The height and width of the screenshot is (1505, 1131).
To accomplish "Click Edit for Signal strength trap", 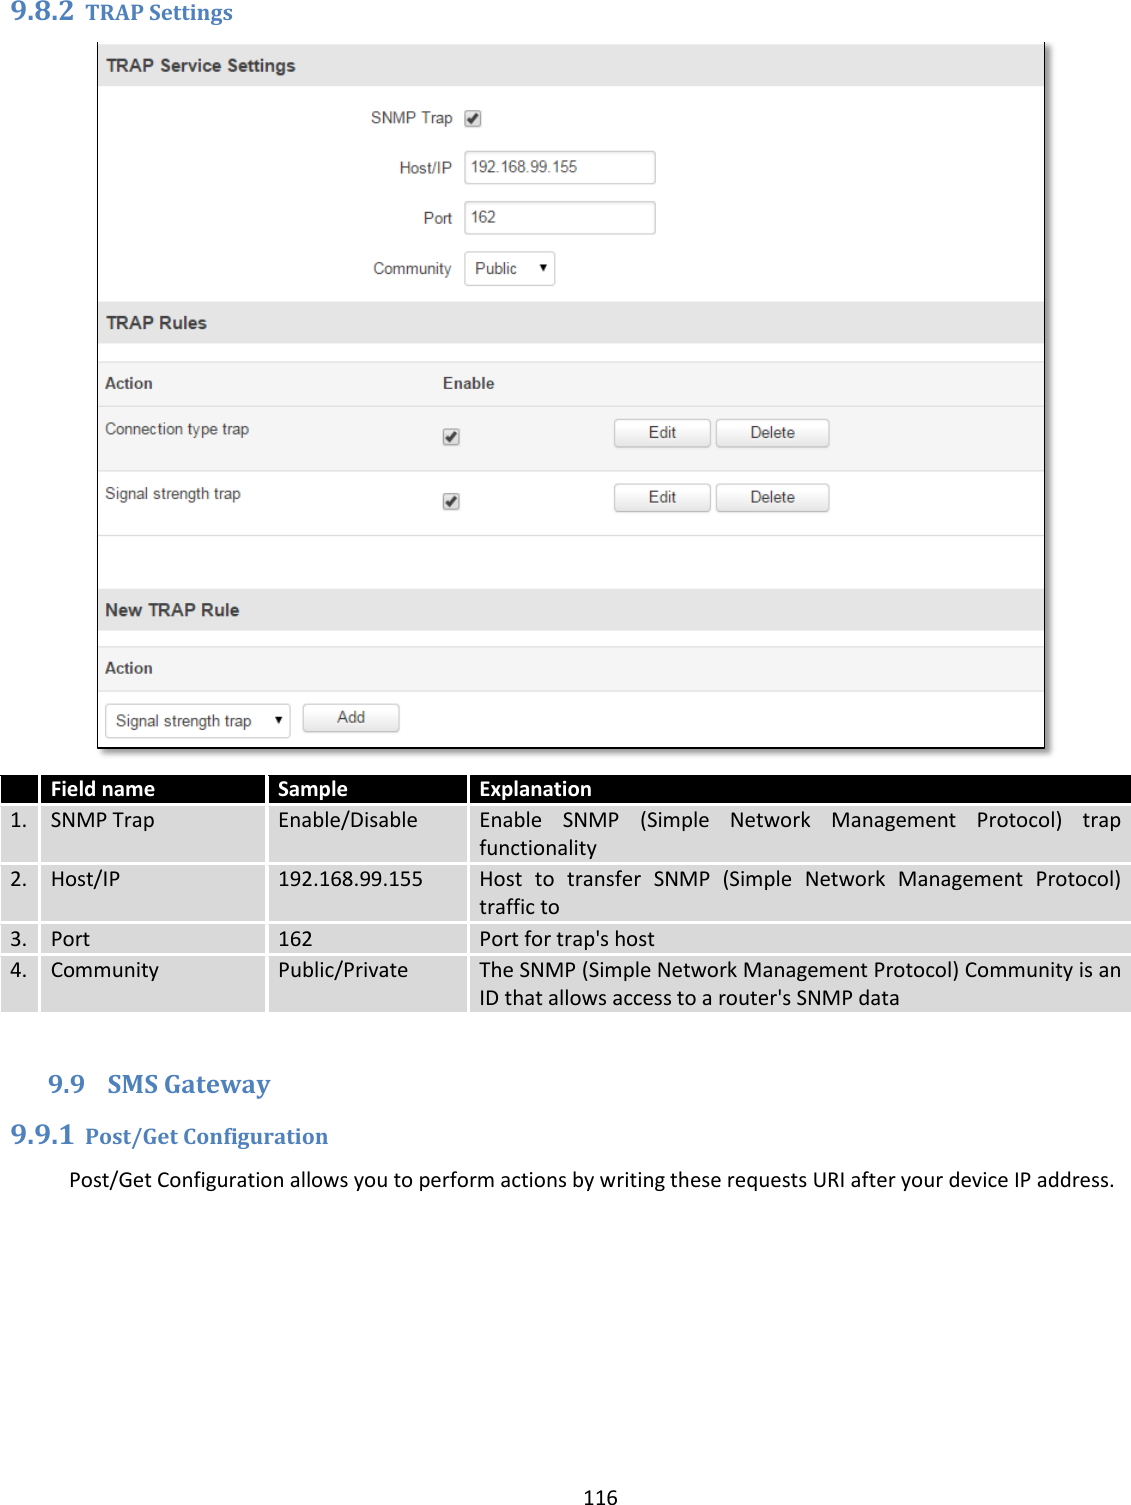I will coord(661,497).
